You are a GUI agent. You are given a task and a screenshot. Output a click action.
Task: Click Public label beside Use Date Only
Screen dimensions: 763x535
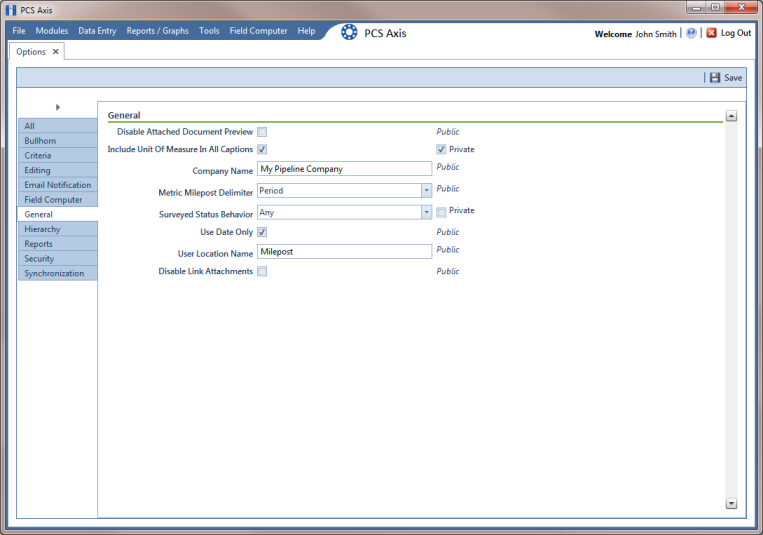tap(448, 232)
